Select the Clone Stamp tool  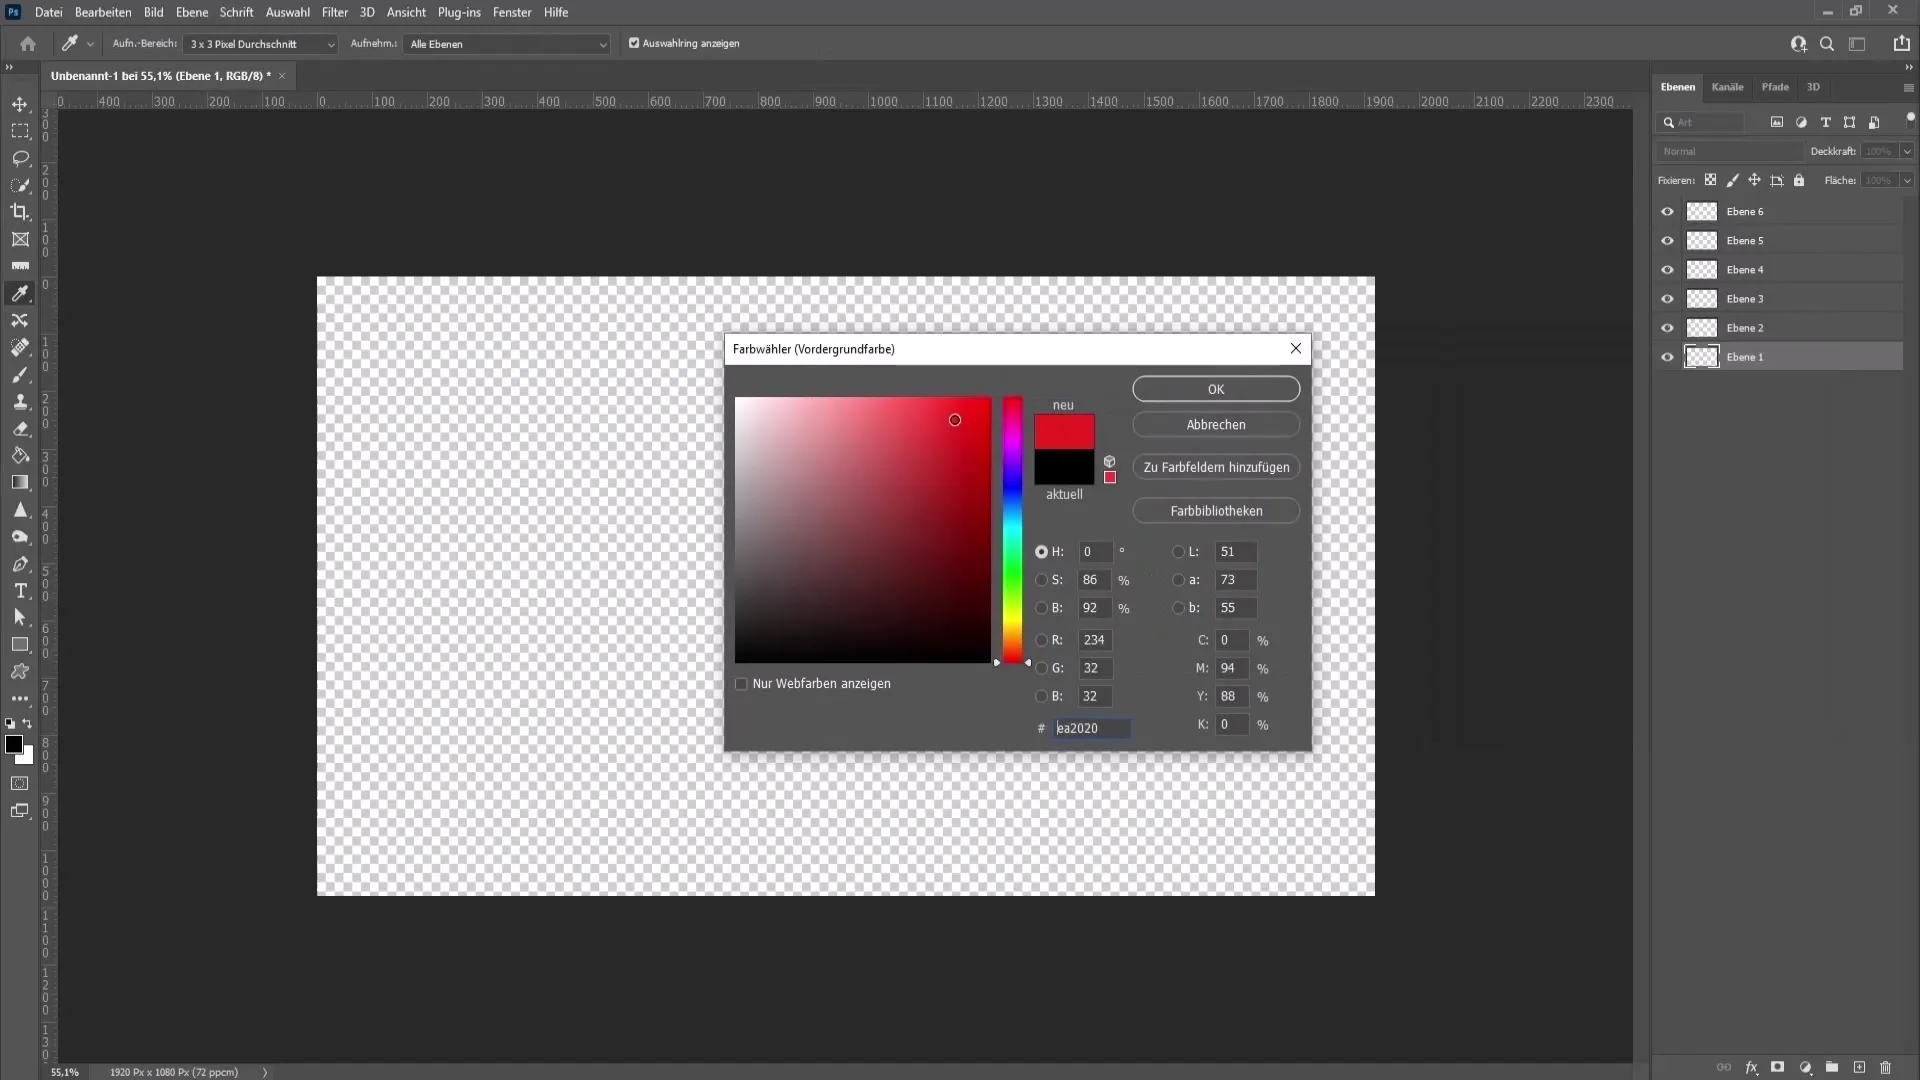(20, 402)
